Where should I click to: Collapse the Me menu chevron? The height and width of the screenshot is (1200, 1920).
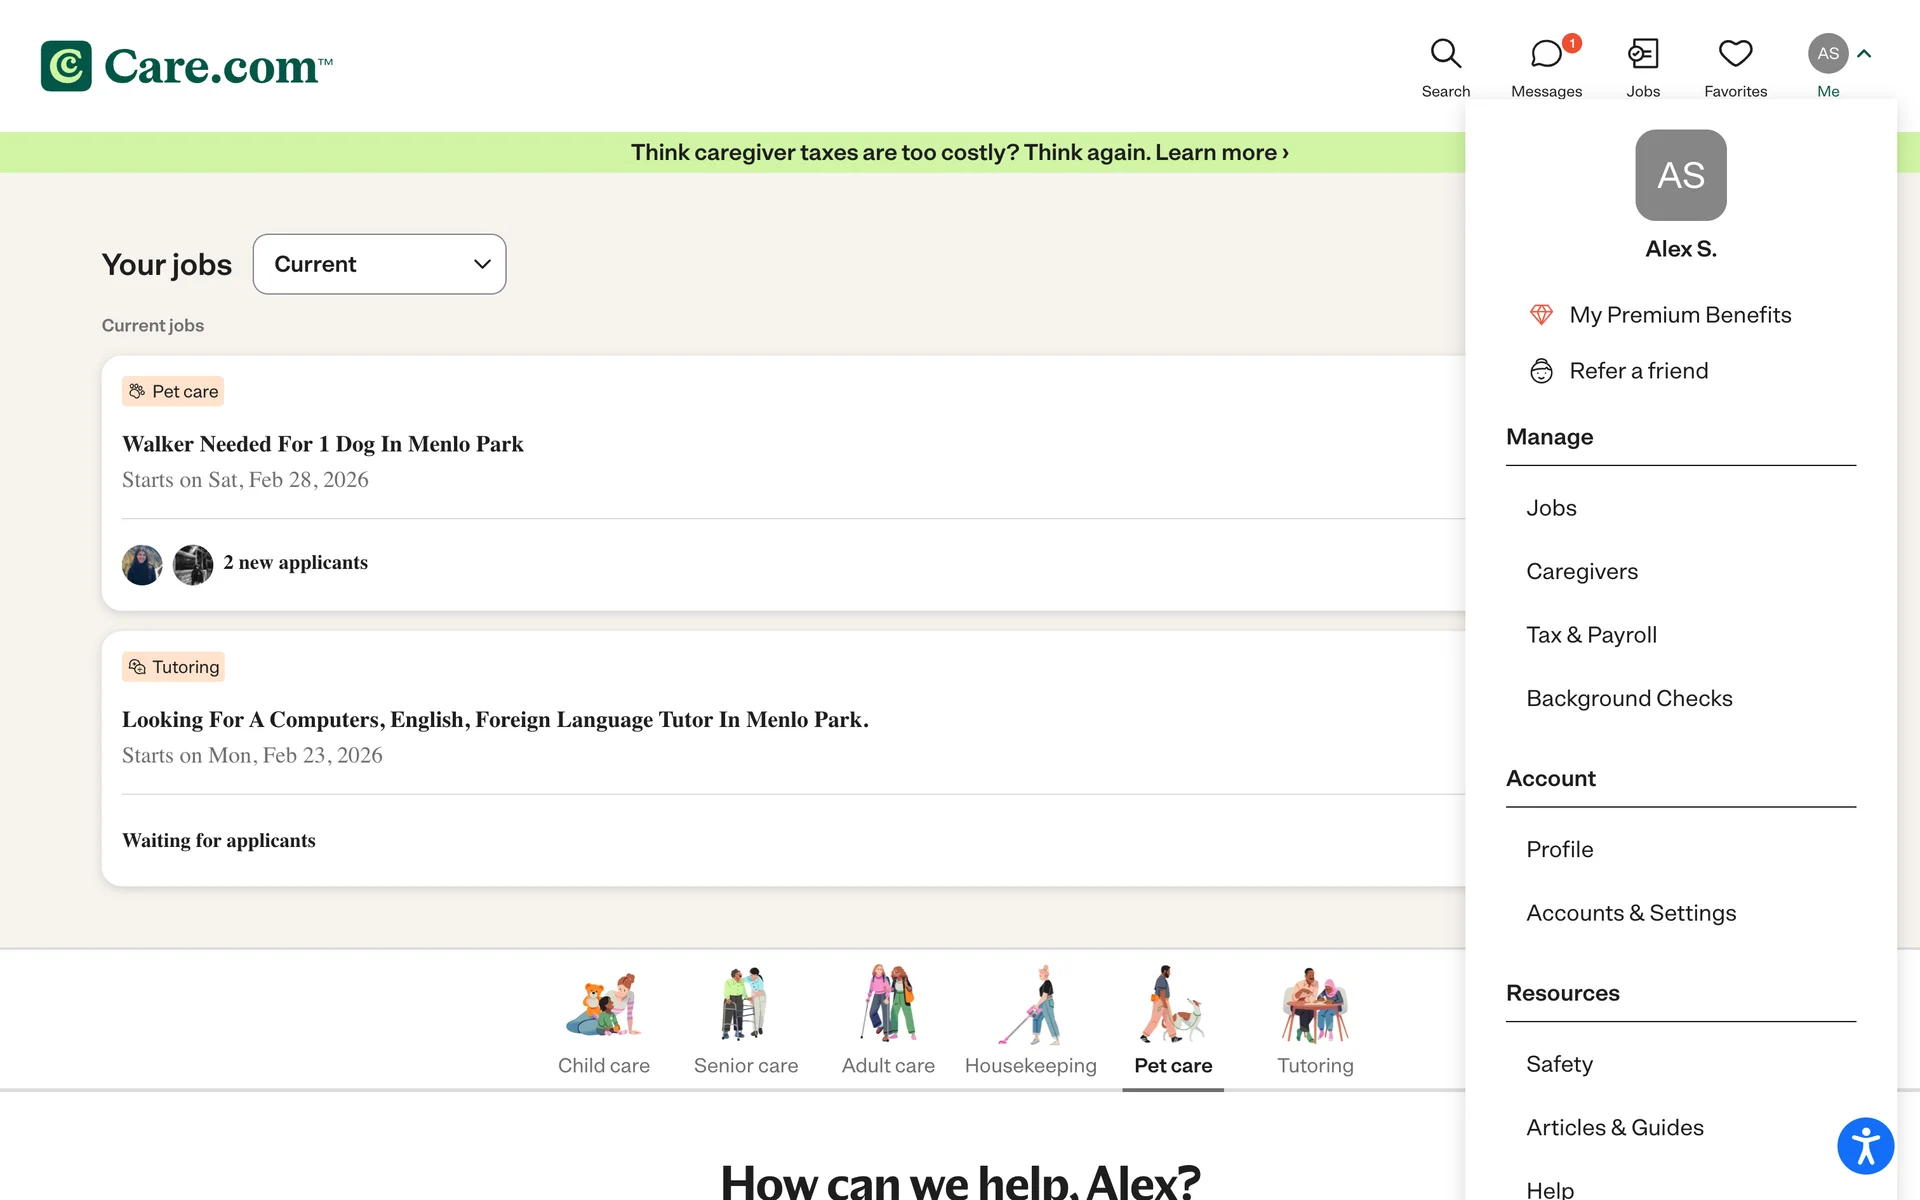pyautogui.click(x=1864, y=54)
